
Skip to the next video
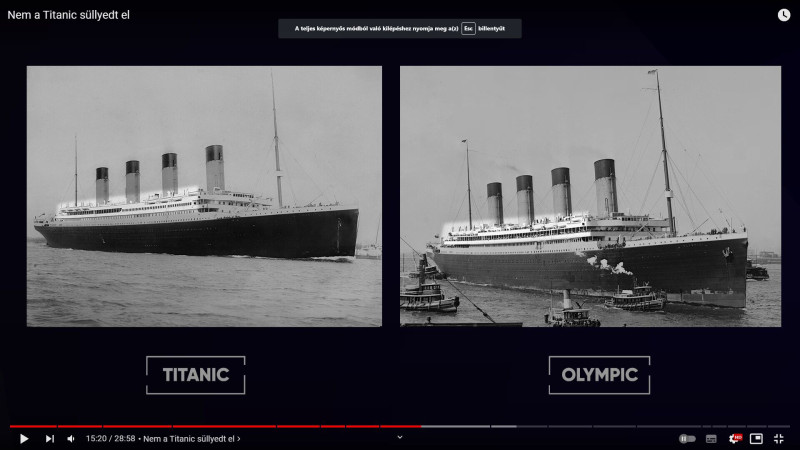click(x=49, y=439)
